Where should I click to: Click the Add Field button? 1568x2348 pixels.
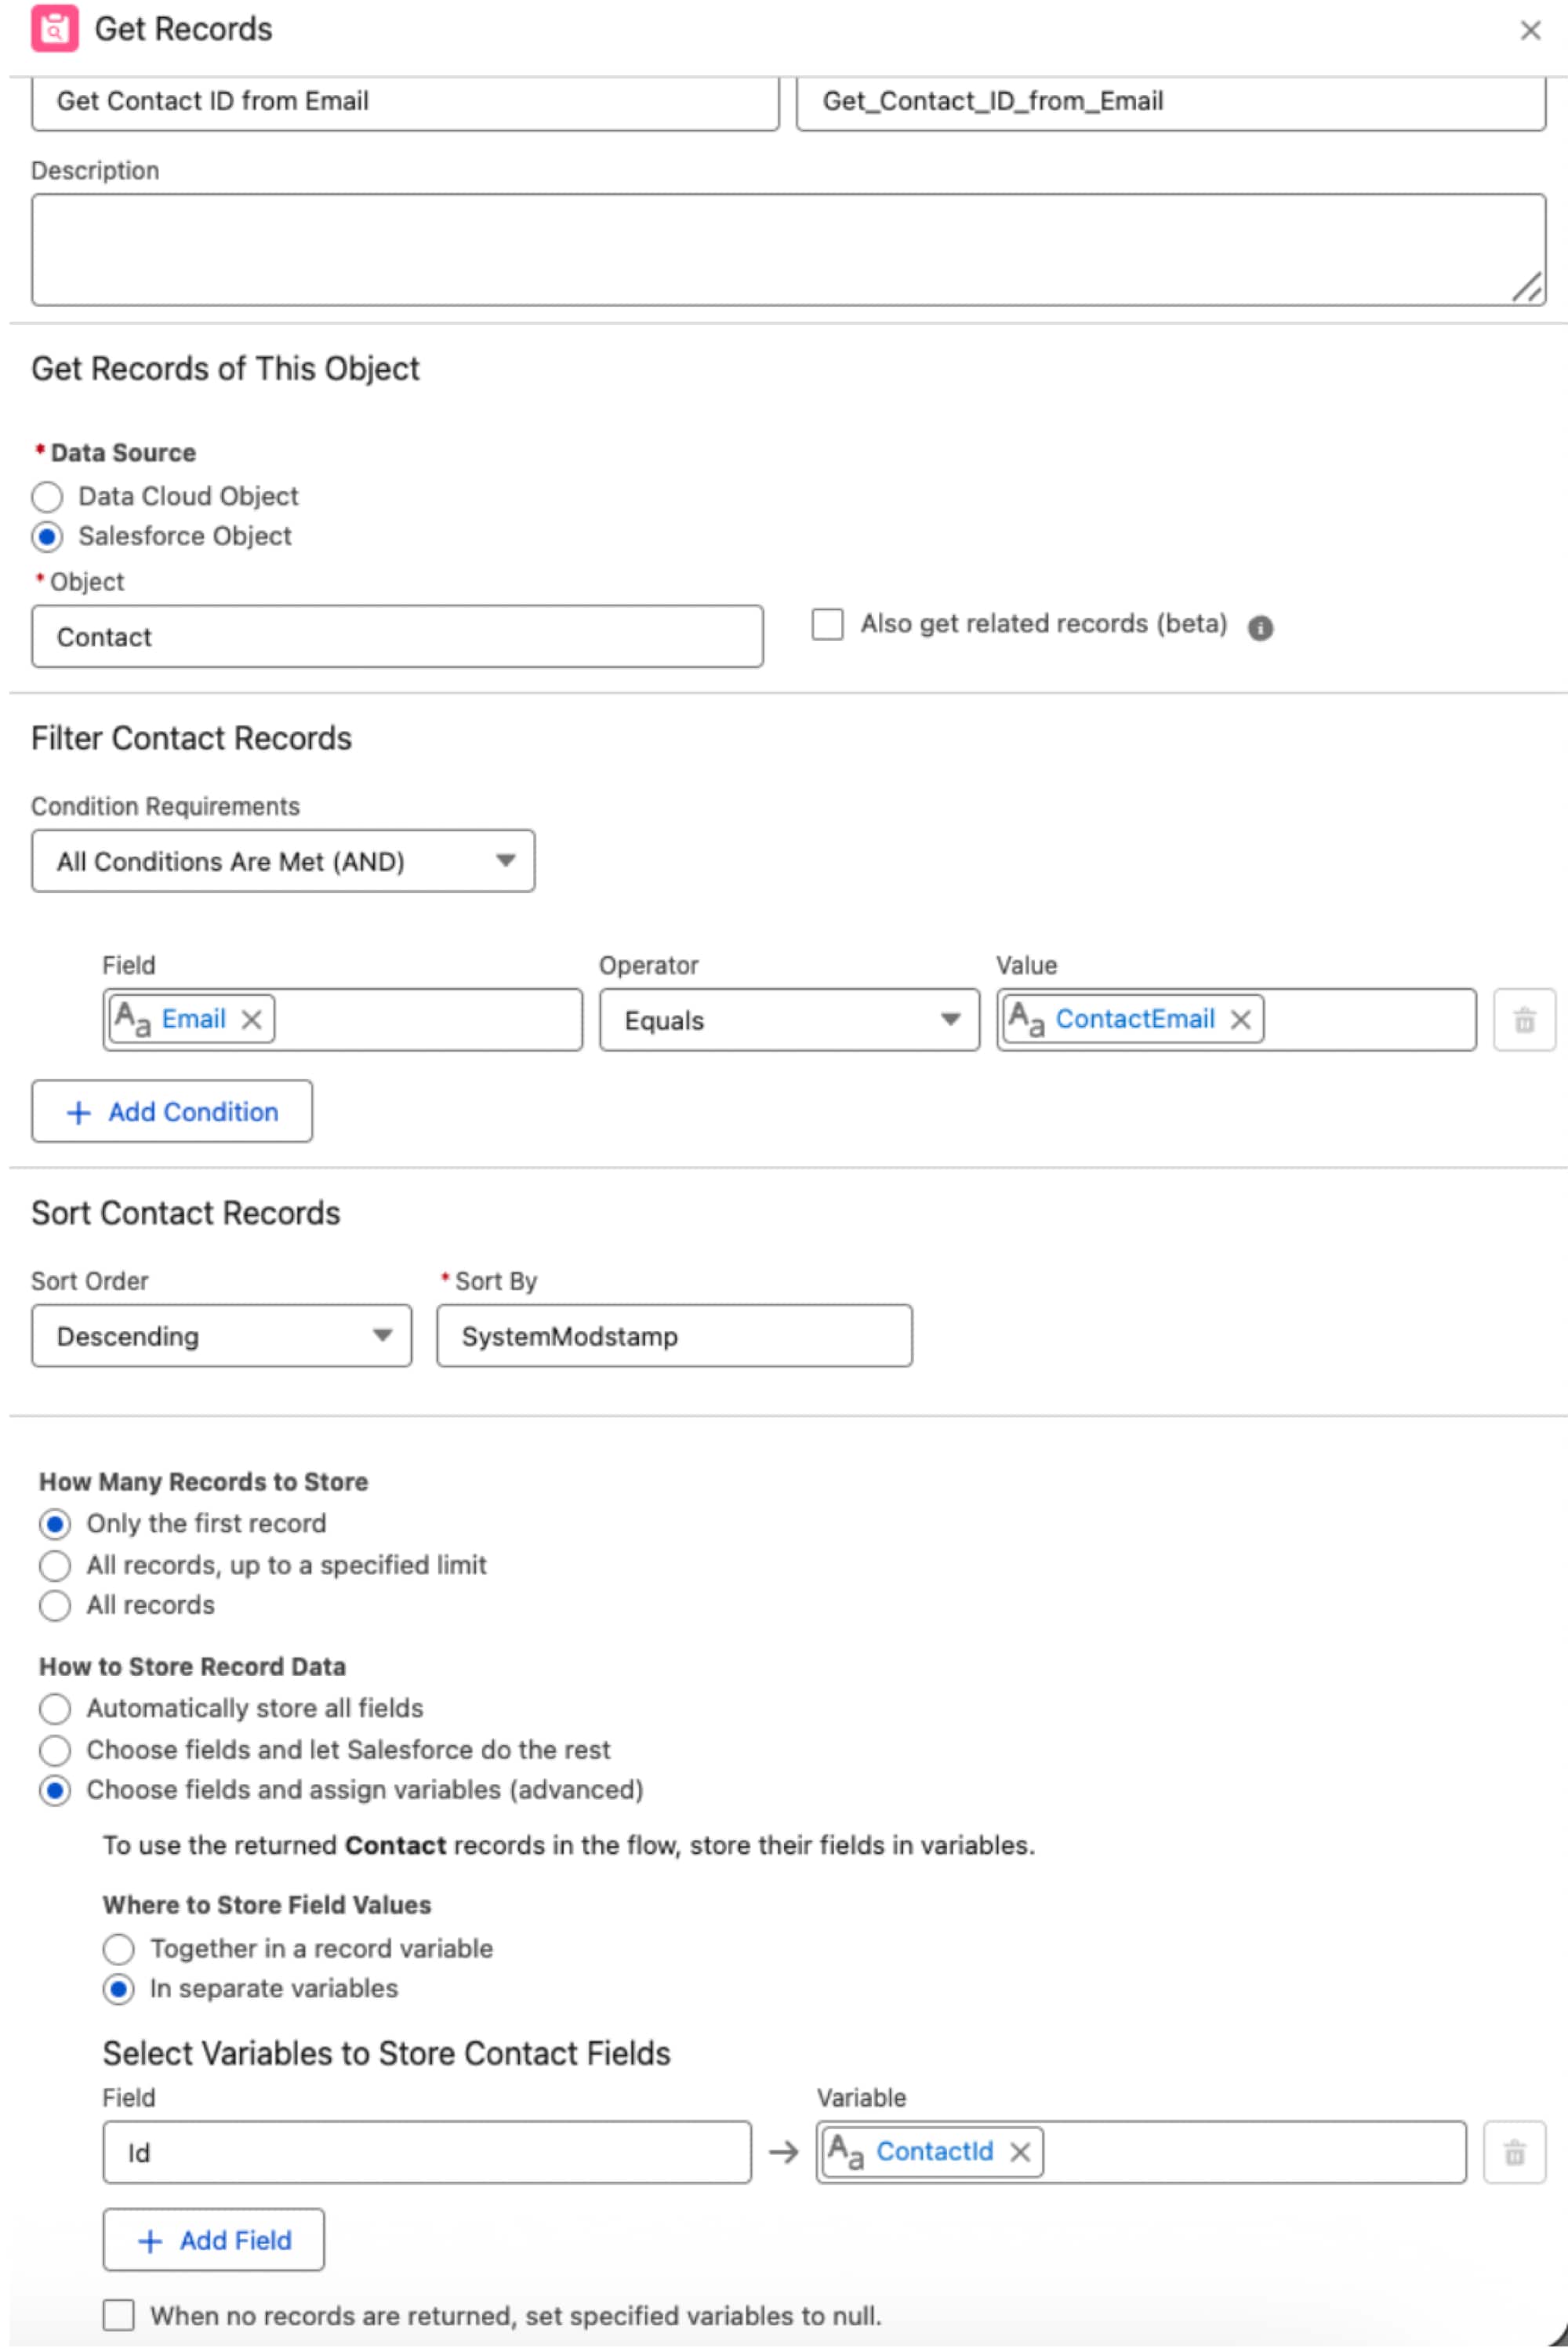coord(213,2240)
